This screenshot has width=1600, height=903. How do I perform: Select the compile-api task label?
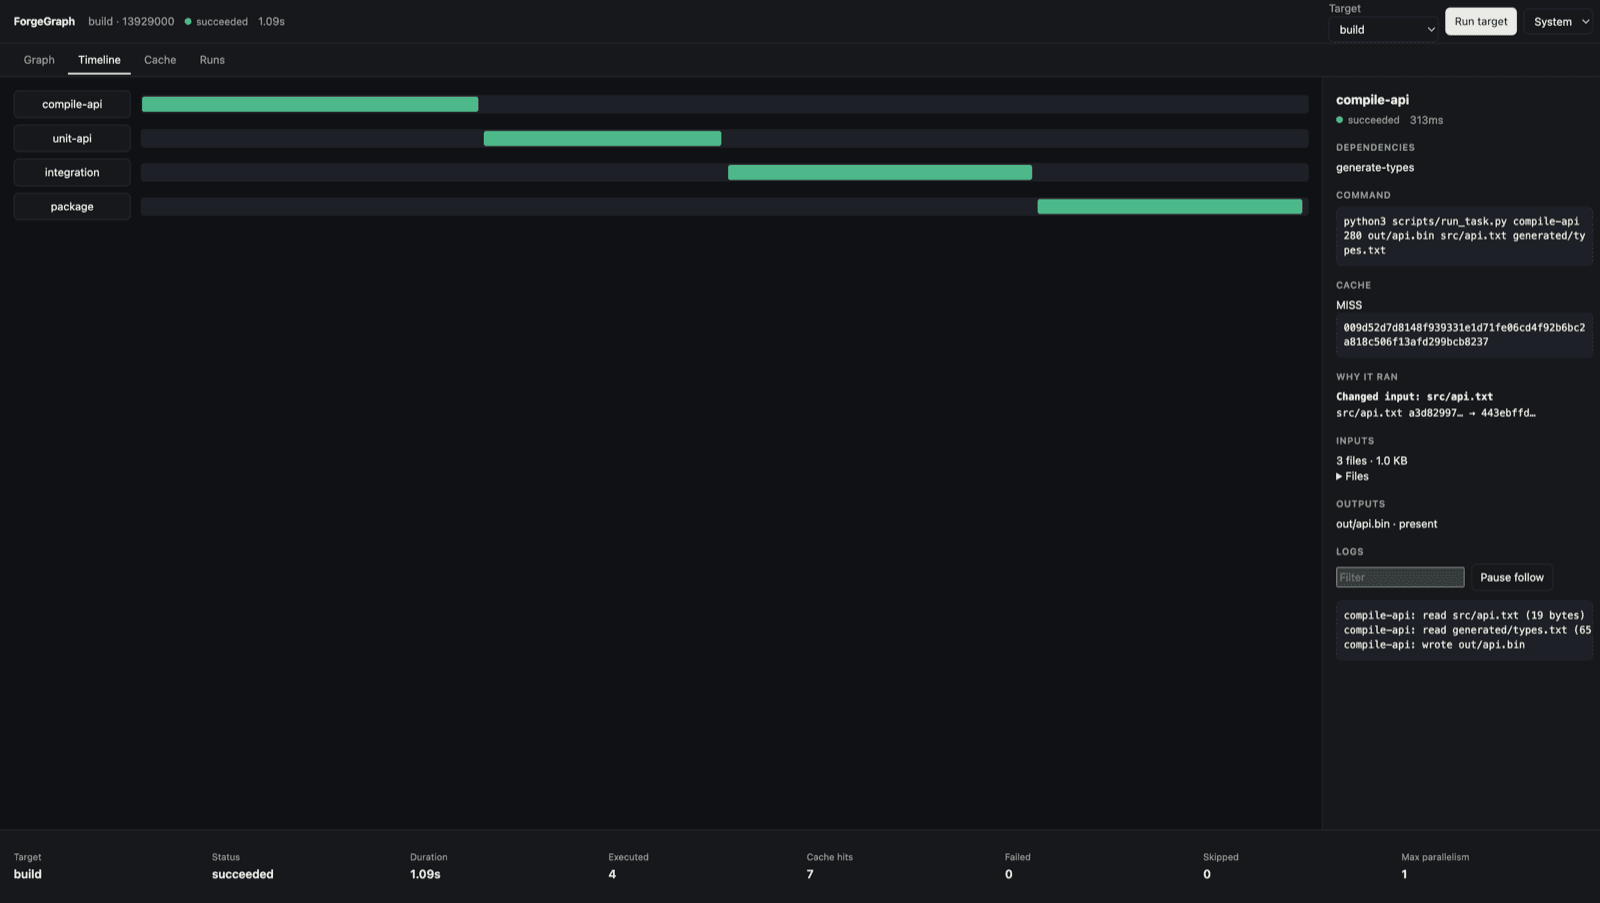pyautogui.click(x=72, y=104)
